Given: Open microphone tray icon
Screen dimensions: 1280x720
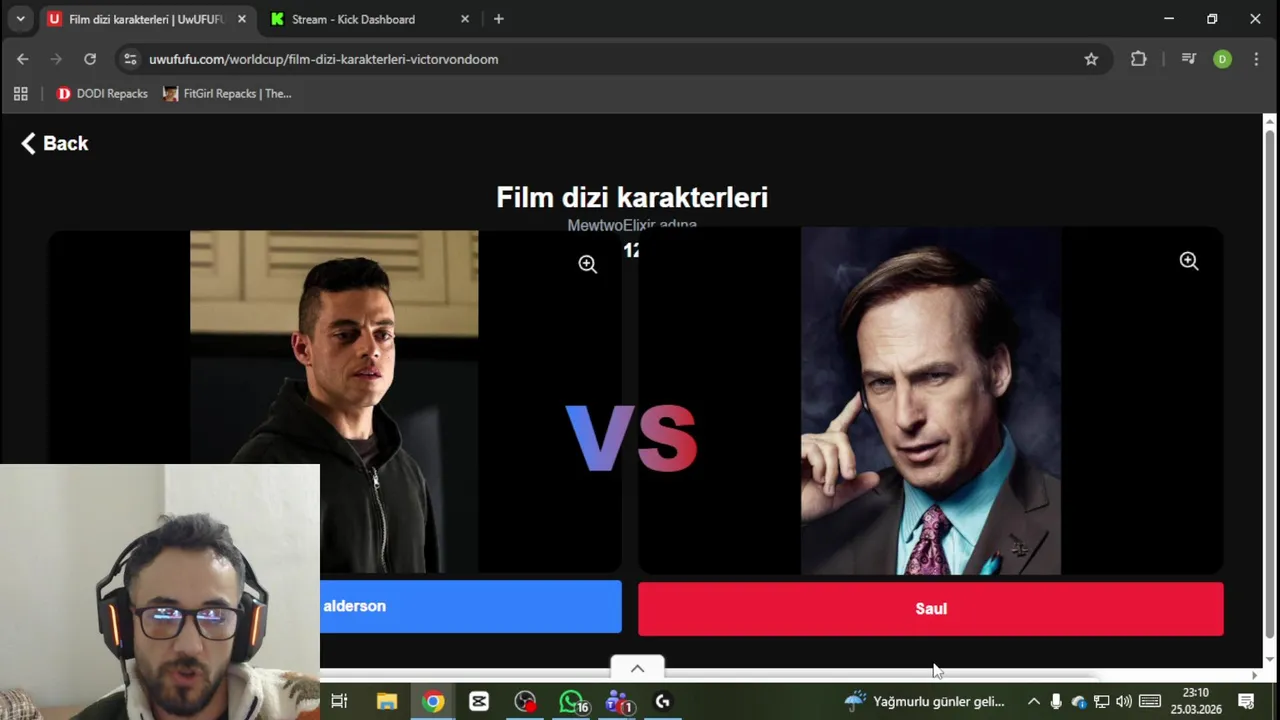Looking at the screenshot, I should pyautogui.click(x=1056, y=701).
